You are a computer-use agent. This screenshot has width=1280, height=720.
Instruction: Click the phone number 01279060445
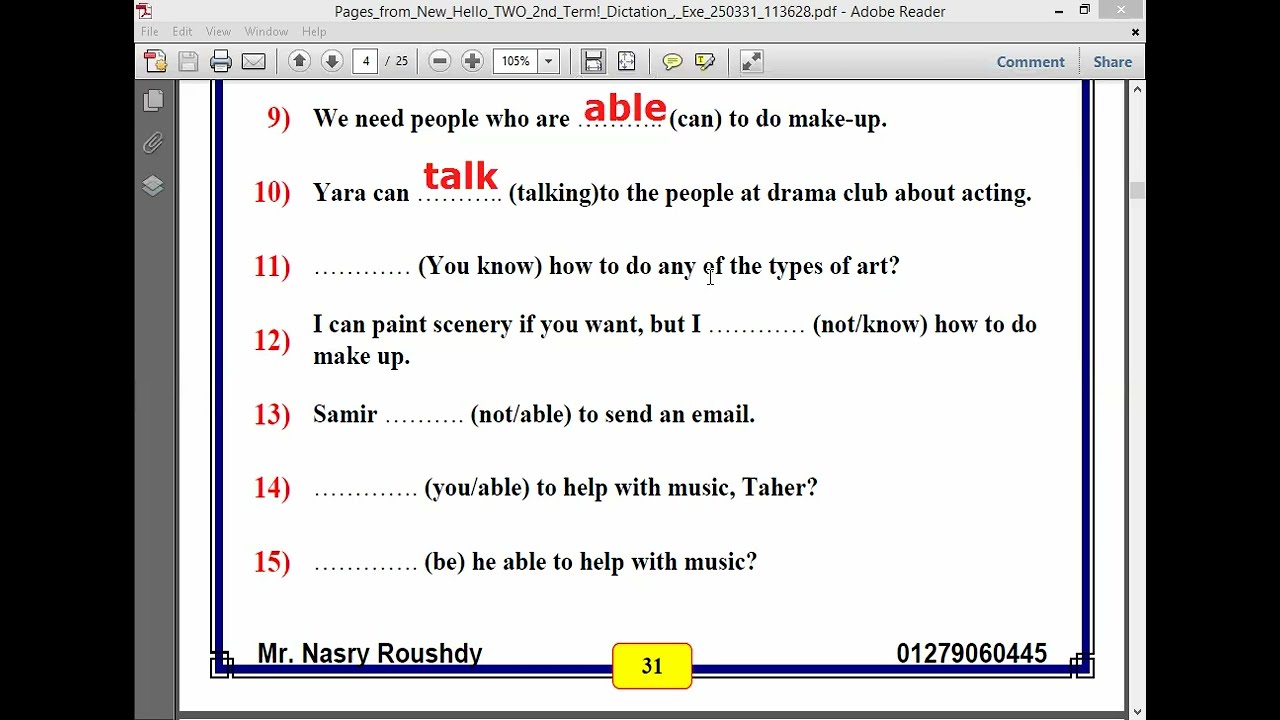[x=971, y=654]
